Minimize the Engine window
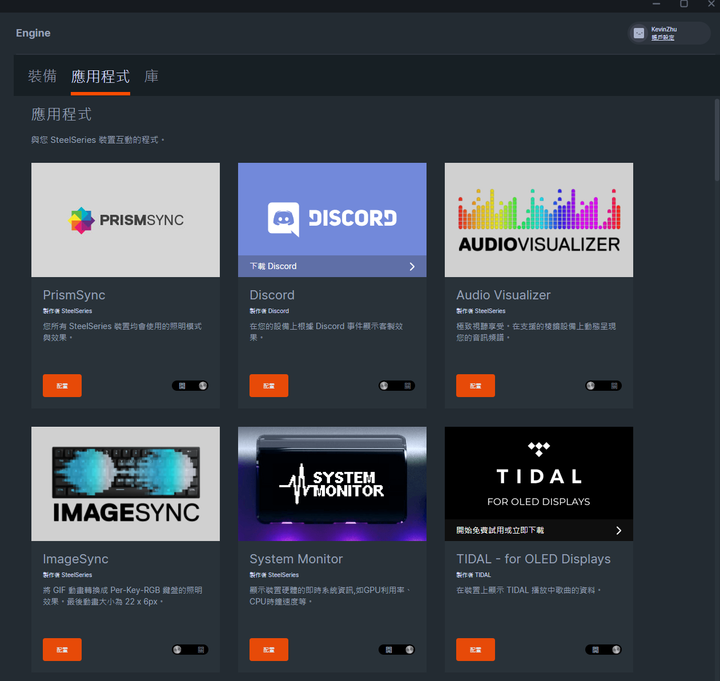 click(x=656, y=4)
